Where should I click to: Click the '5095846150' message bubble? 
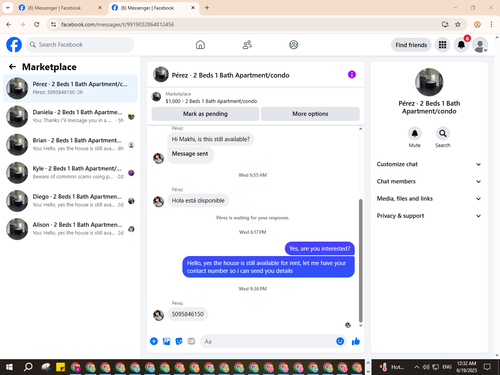coord(188,314)
